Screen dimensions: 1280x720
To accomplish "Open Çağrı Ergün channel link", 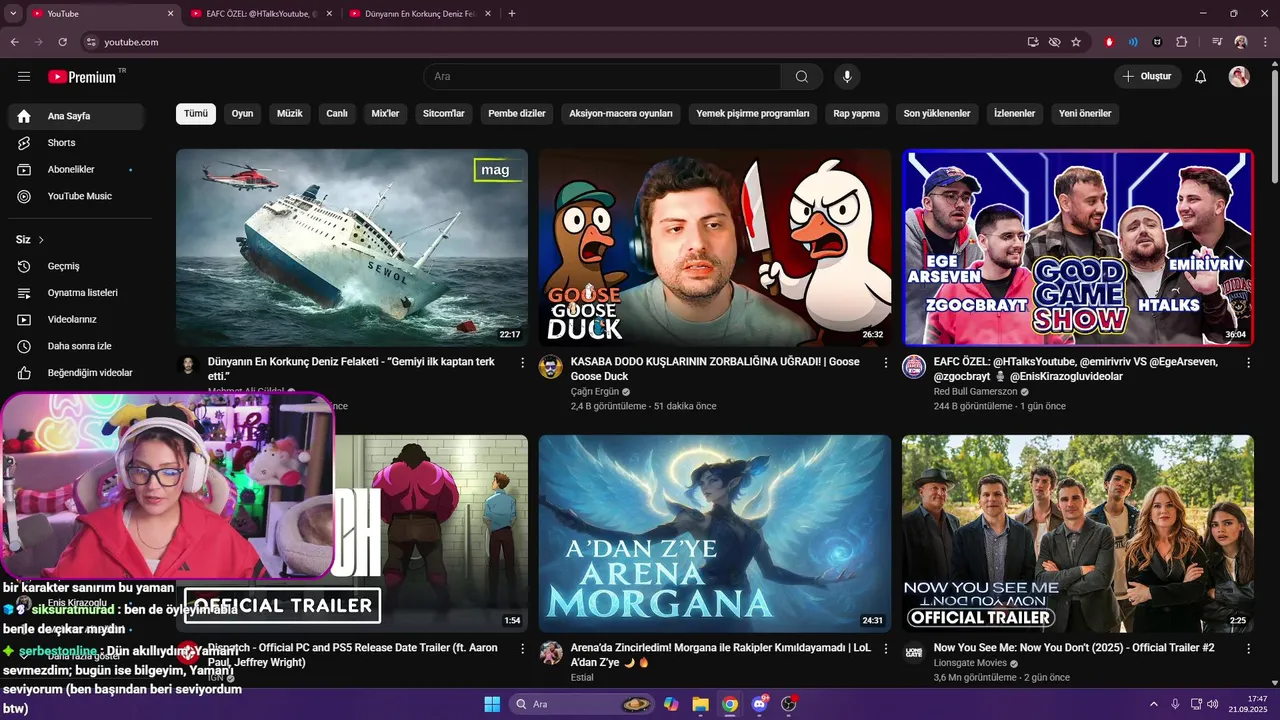I will pyautogui.click(x=595, y=392).
